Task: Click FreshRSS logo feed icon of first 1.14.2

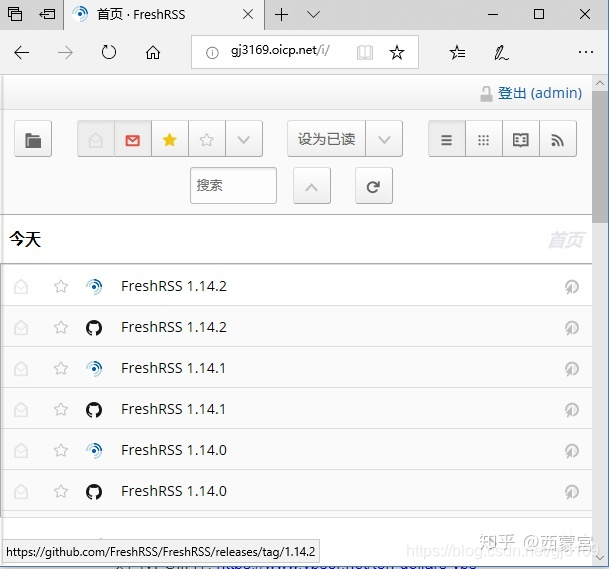Action: pyautogui.click(x=94, y=287)
